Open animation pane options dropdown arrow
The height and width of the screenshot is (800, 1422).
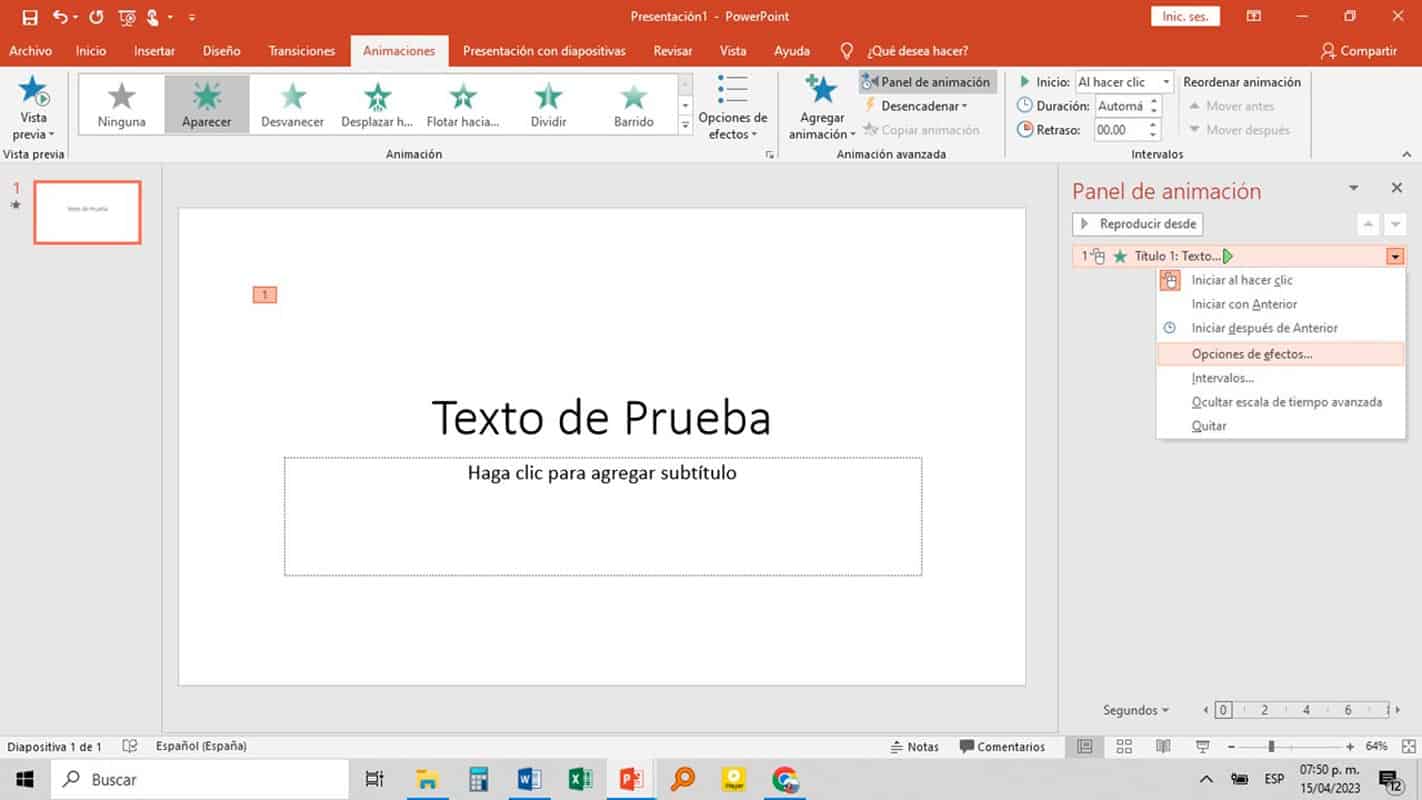click(1354, 188)
